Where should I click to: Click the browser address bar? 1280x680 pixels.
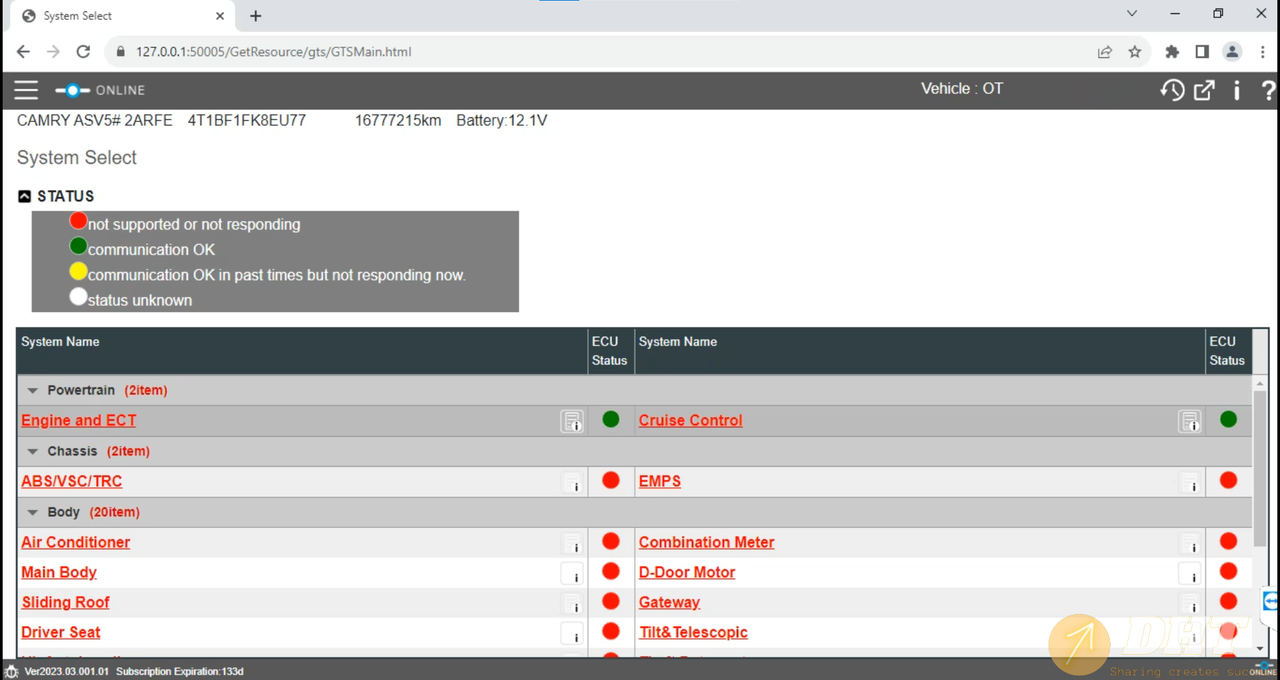(600, 52)
